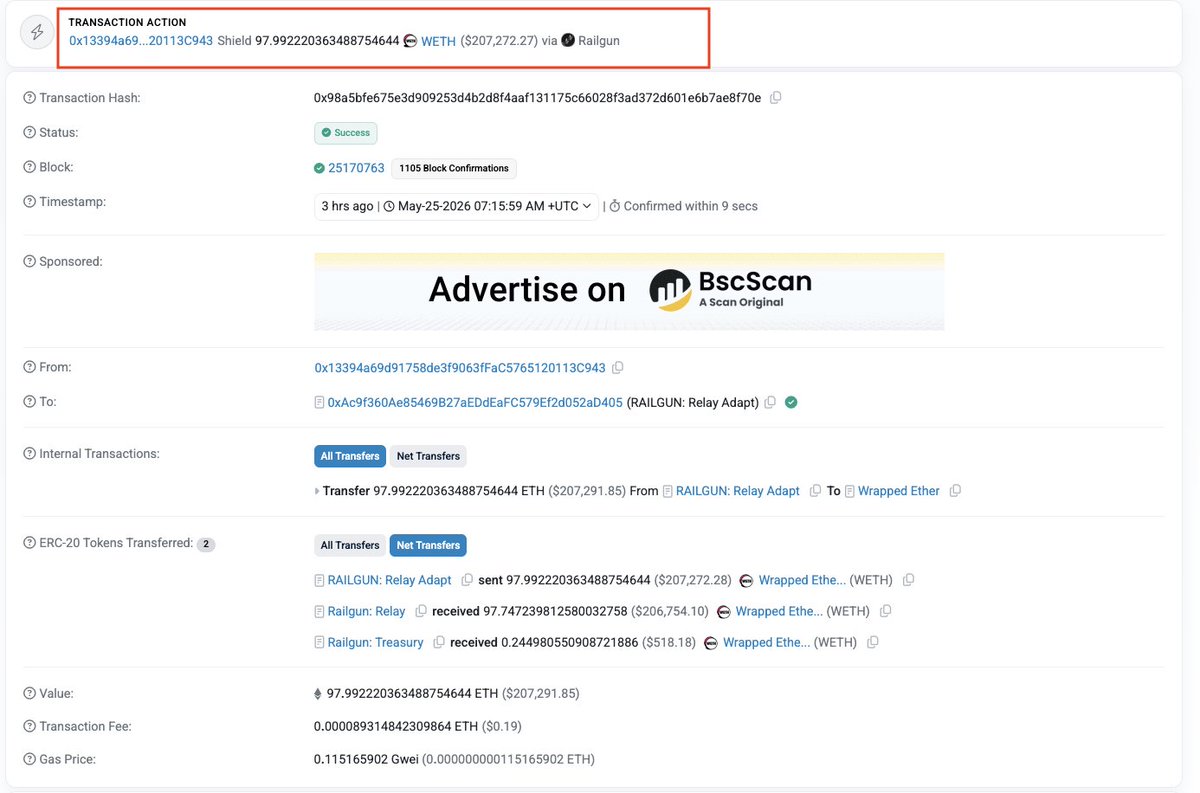Open the Railgun: Treasury address link

pos(376,642)
